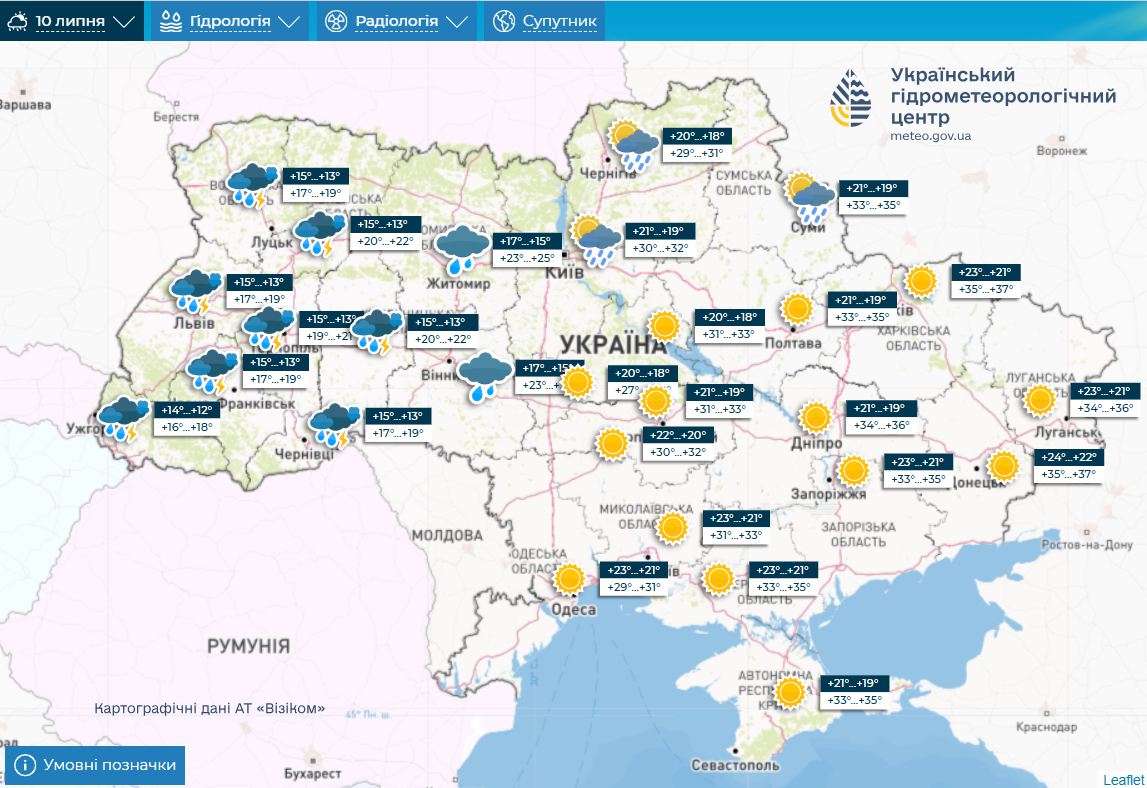Click the thunderstorm icon near Chernivtsi
The image size is (1147, 788).
335,425
